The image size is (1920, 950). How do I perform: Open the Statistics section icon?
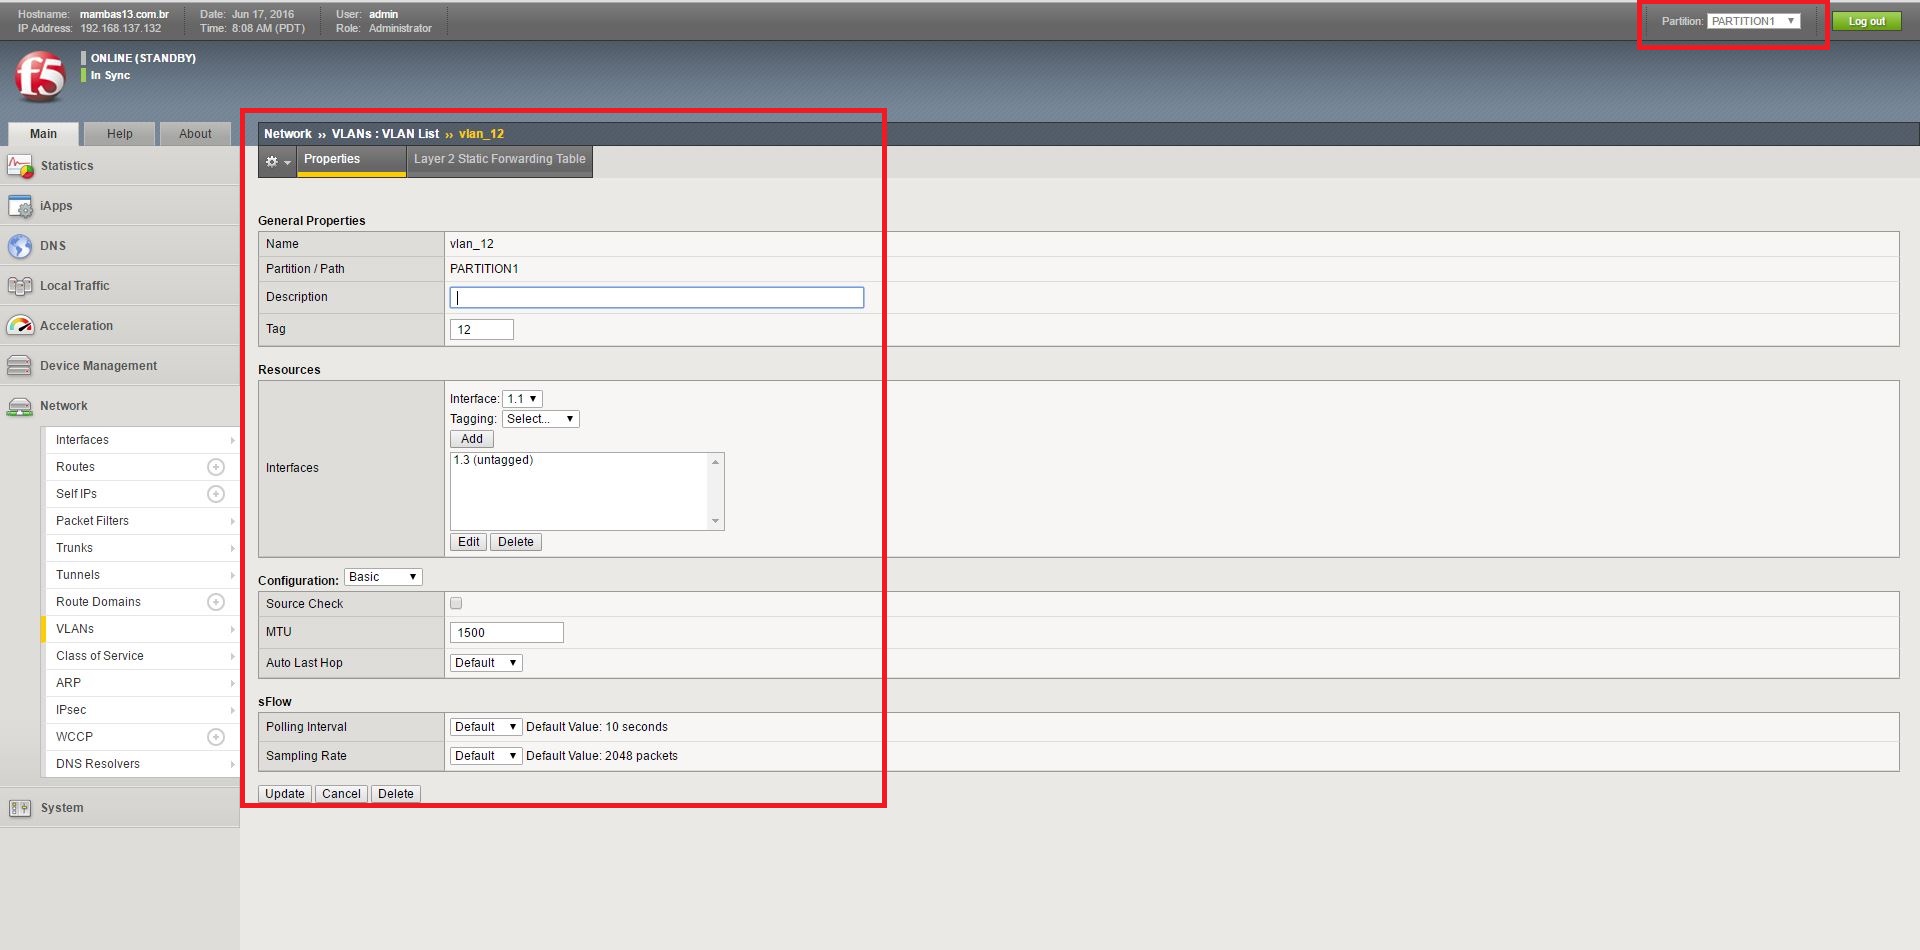click(20, 166)
